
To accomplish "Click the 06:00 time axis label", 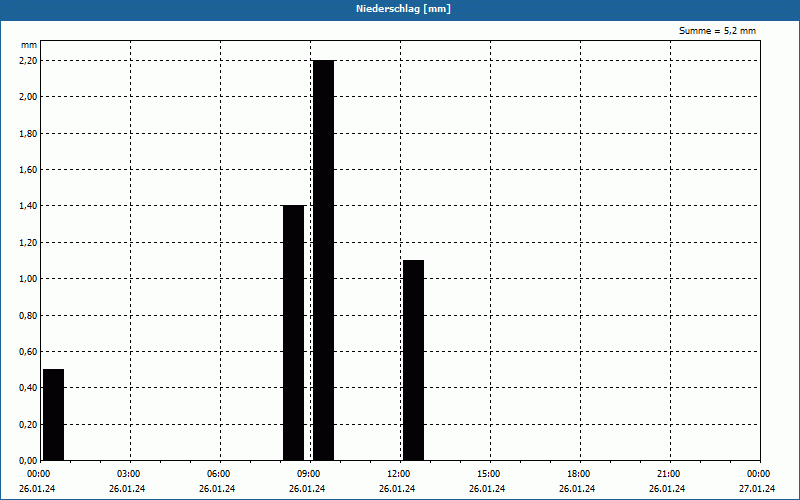I will coord(220,474).
